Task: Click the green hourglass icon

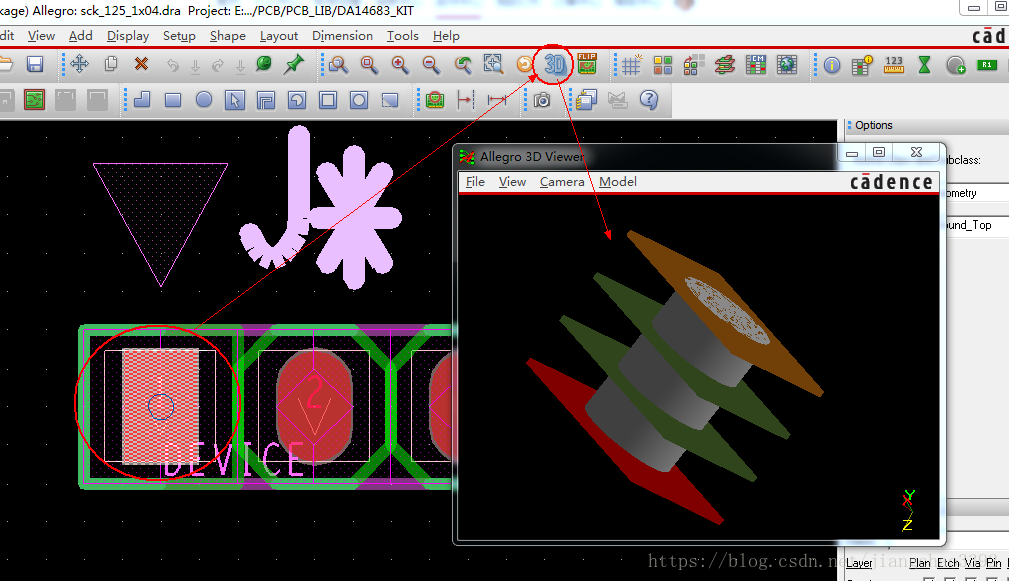Action: [925, 64]
